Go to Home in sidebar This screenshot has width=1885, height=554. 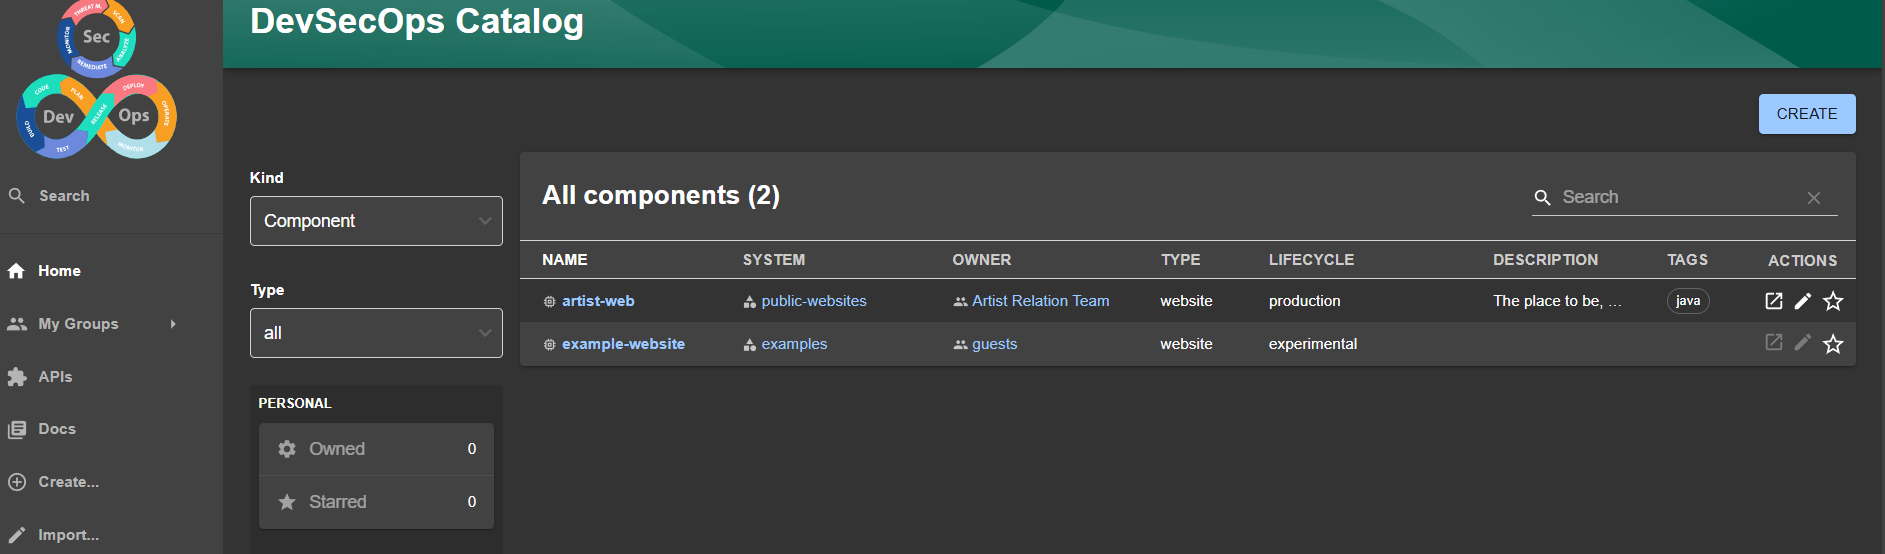59,271
